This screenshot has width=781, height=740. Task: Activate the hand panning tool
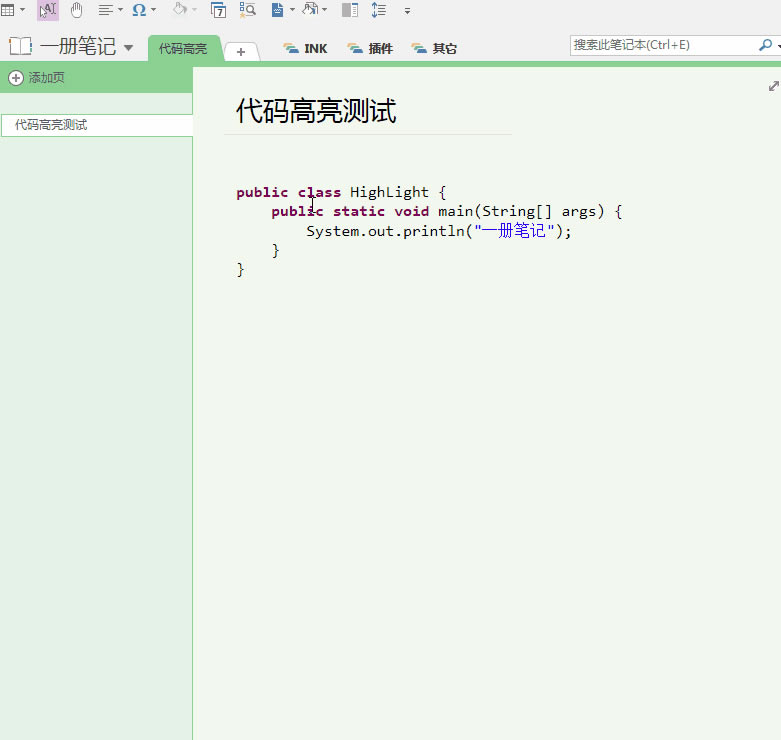pyautogui.click(x=77, y=10)
